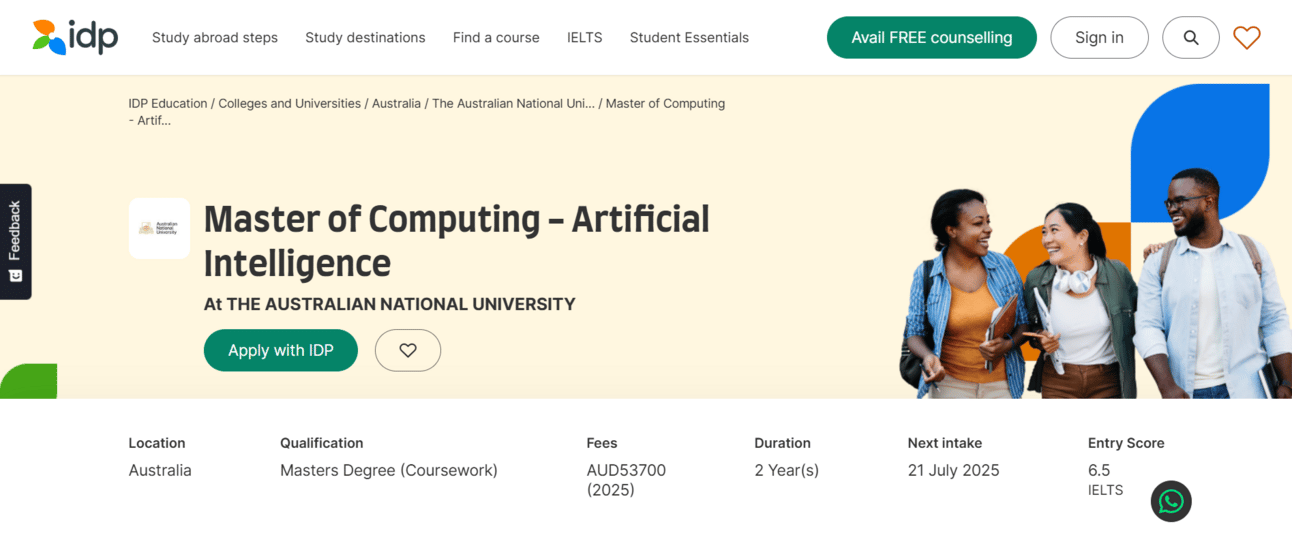Image resolution: width=1292 pixels, height=533 pixels.
Task: Save course with heart button beside Apply
Action: (x=408, y=350)
